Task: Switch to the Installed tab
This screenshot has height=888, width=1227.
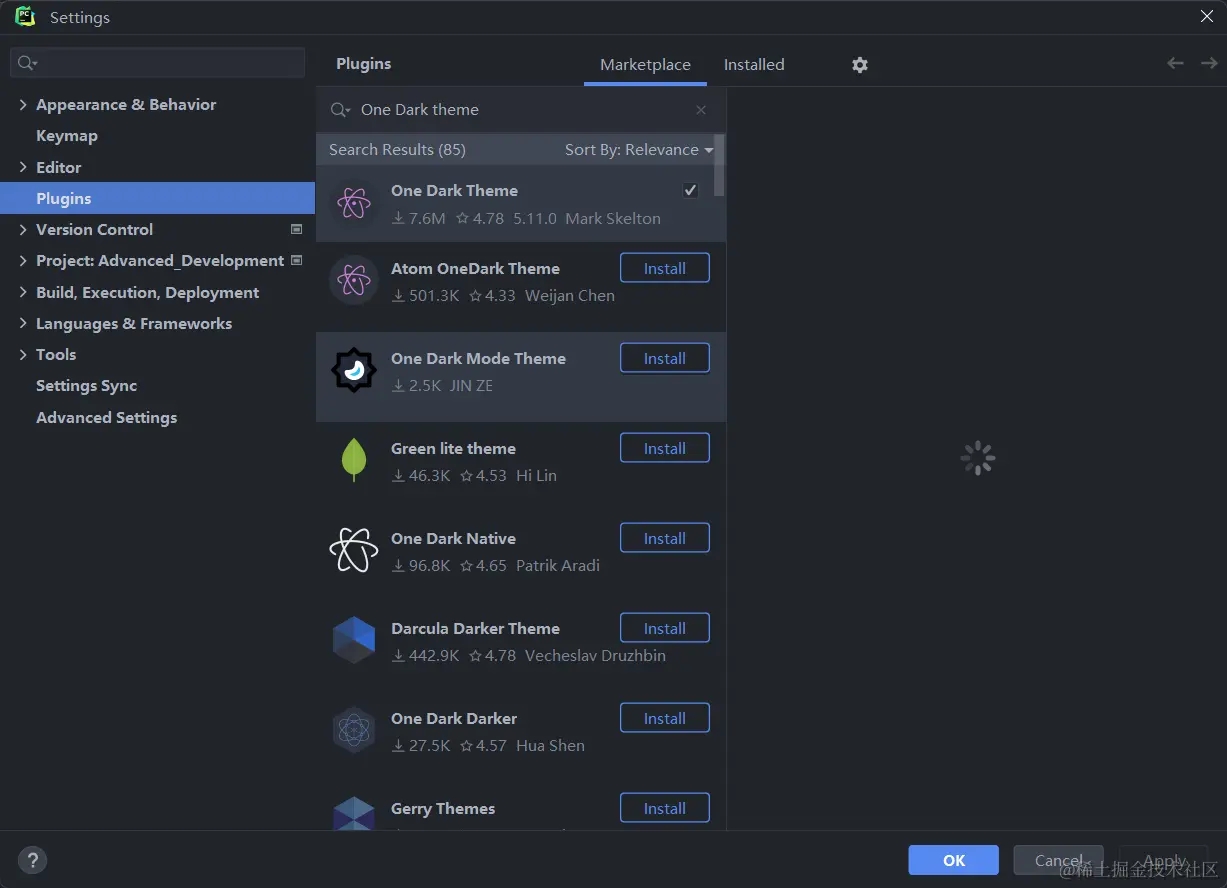Action: 753,64
